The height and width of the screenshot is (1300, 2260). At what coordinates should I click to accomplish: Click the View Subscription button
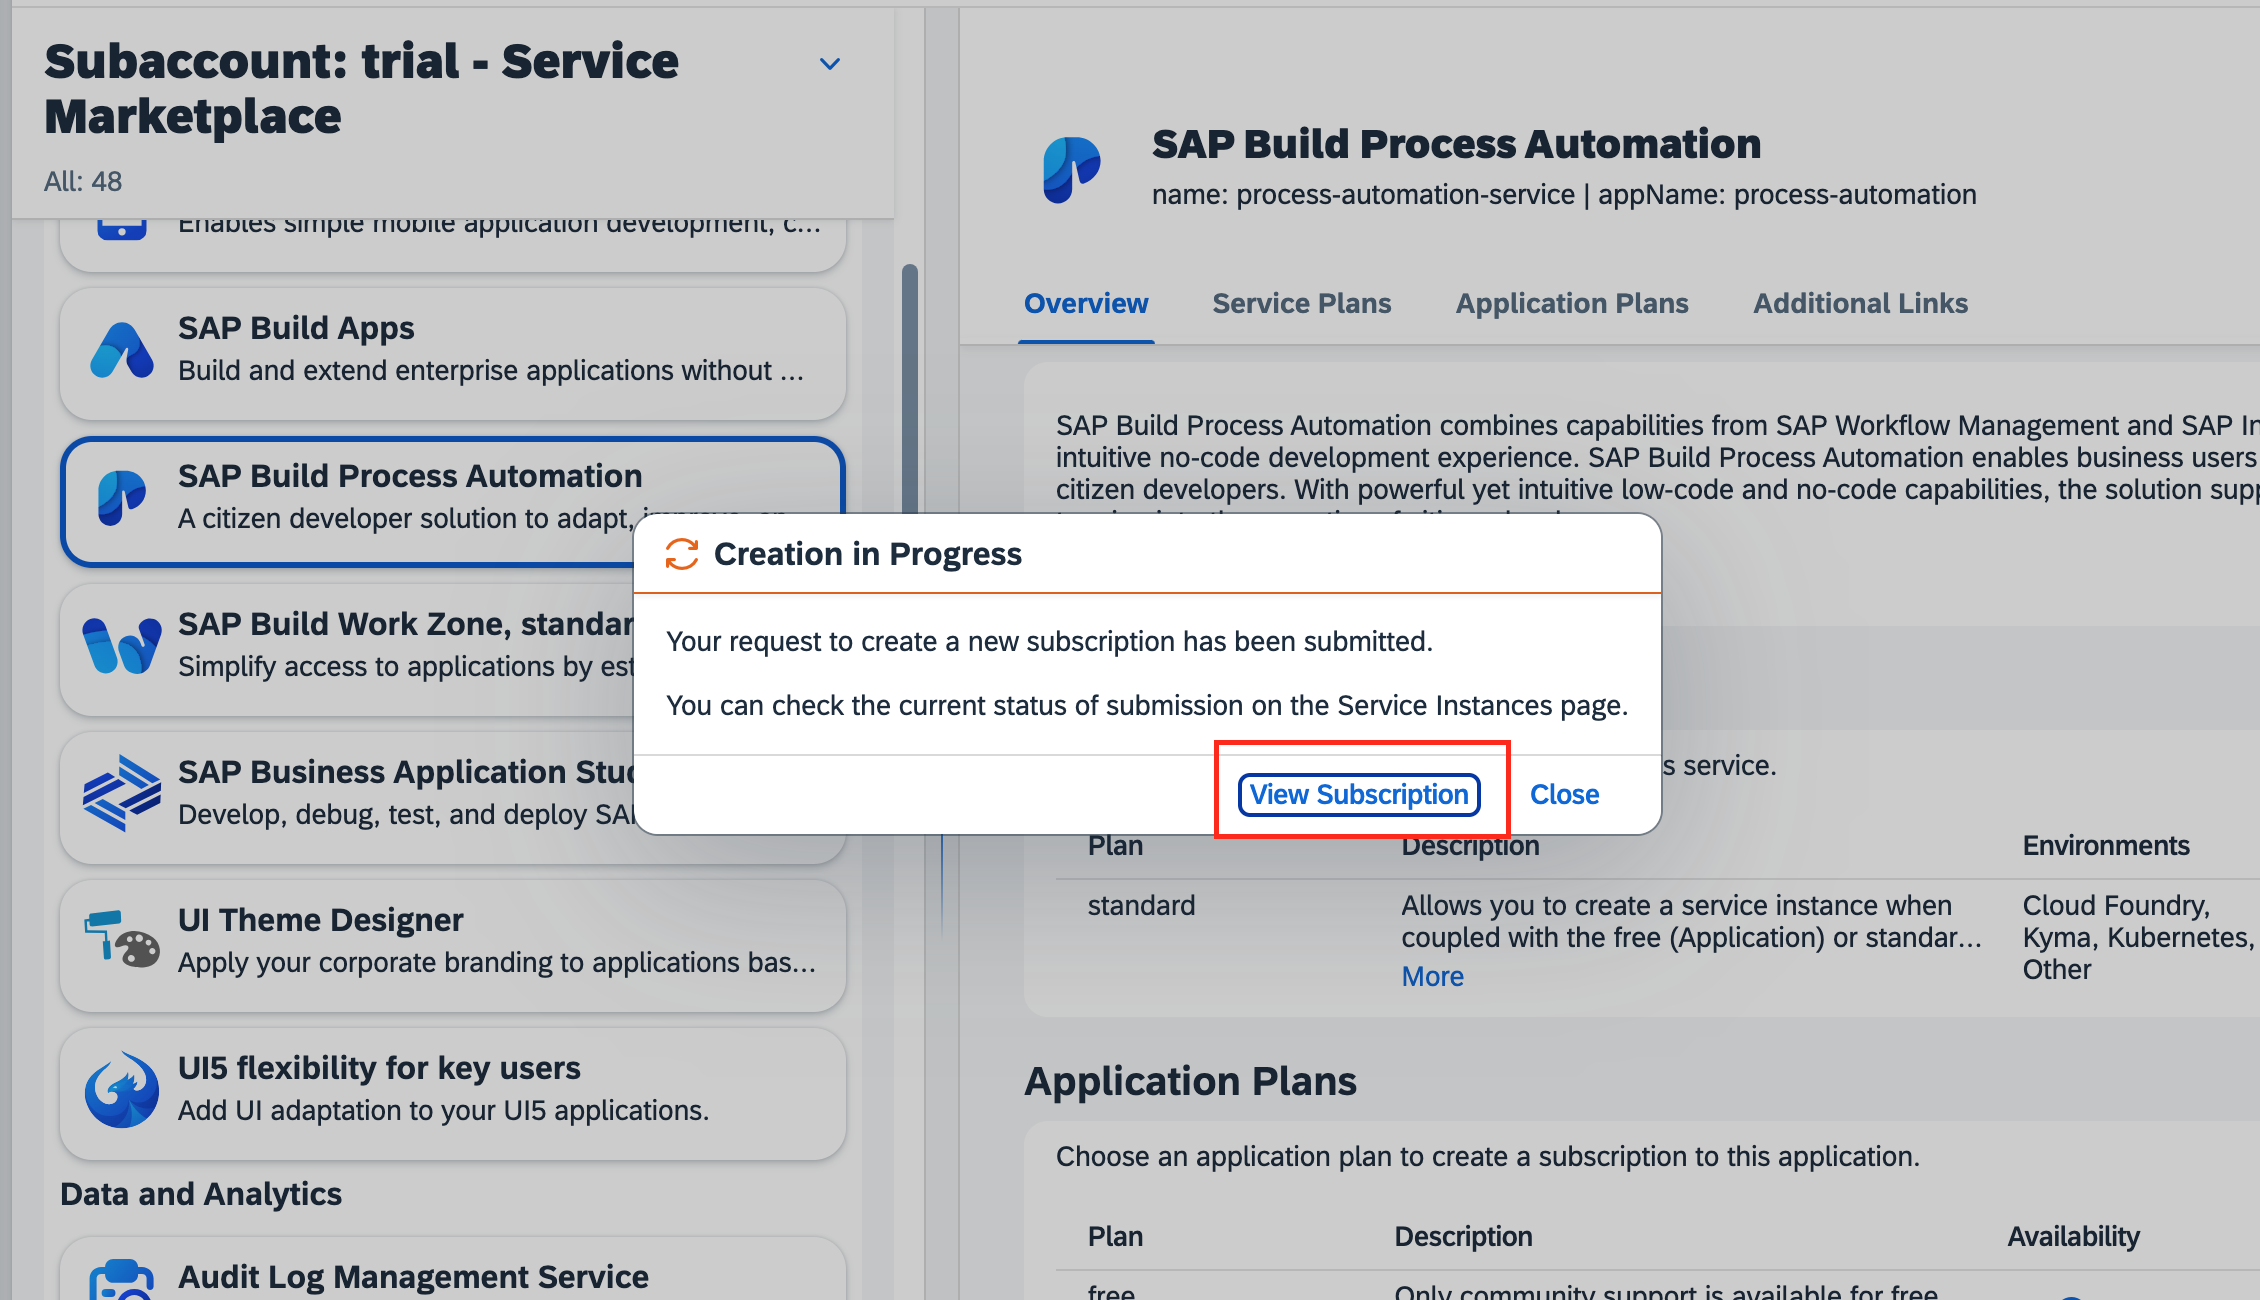tap(1359, 794)
